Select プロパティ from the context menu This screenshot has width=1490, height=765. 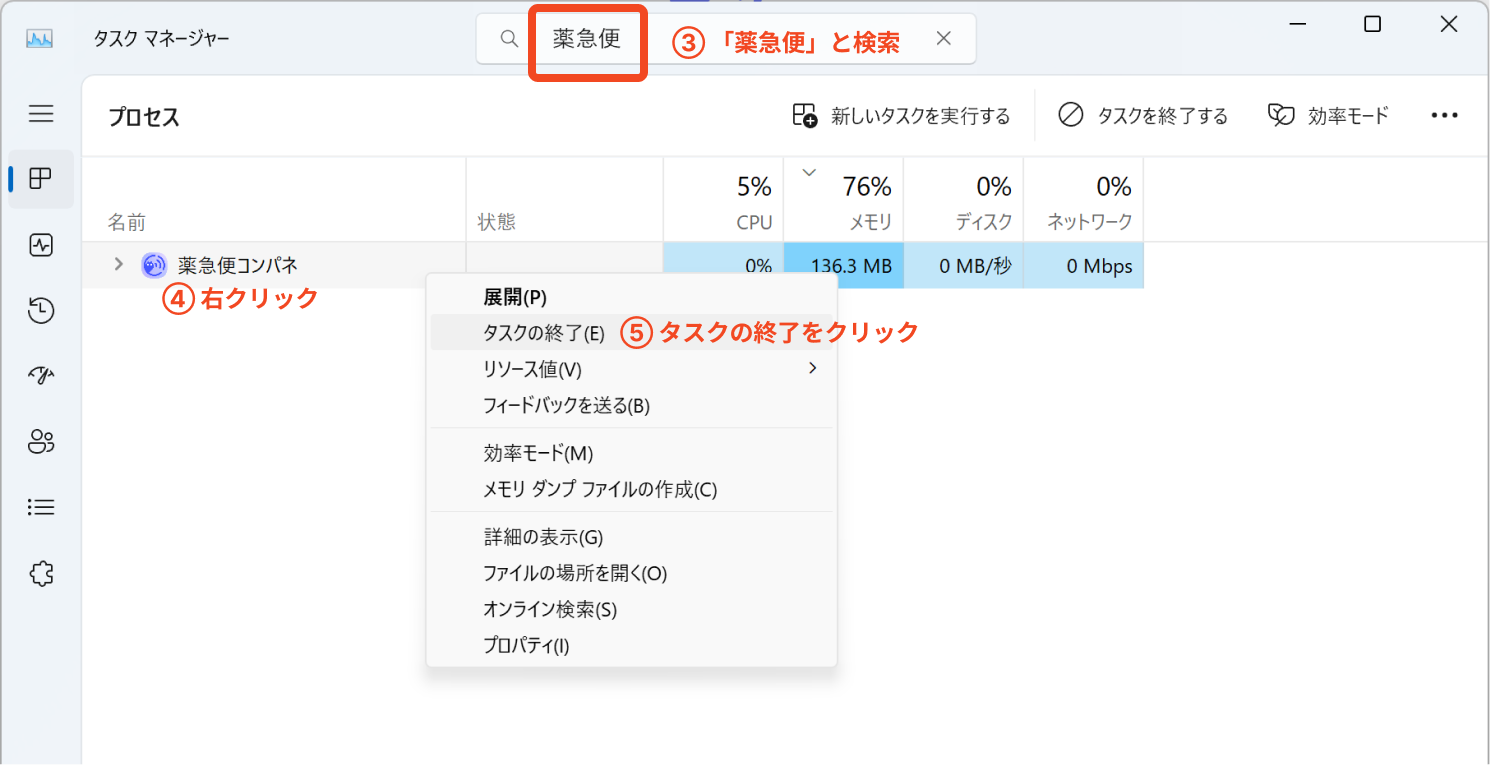coord(526,645)
